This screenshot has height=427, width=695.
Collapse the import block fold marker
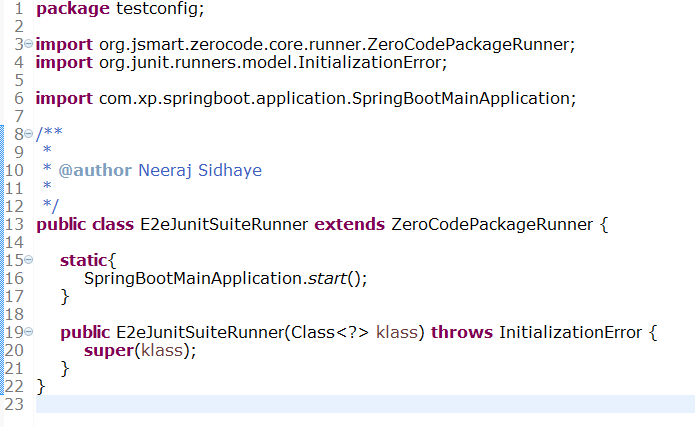point(28,43)
